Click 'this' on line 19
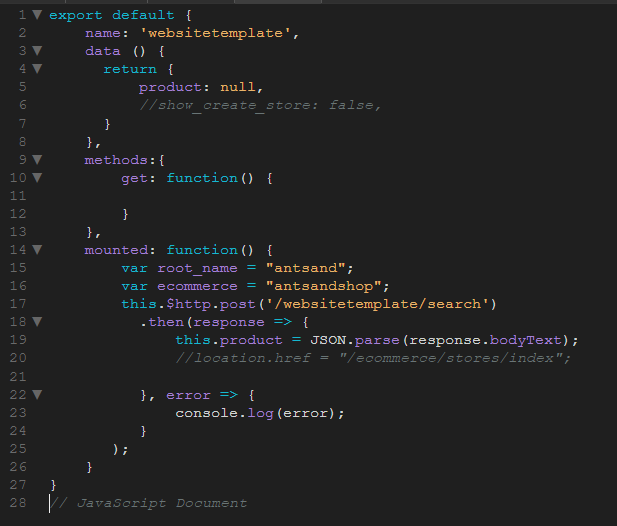Viewport: 617px width, 526px height. point(193,340)
